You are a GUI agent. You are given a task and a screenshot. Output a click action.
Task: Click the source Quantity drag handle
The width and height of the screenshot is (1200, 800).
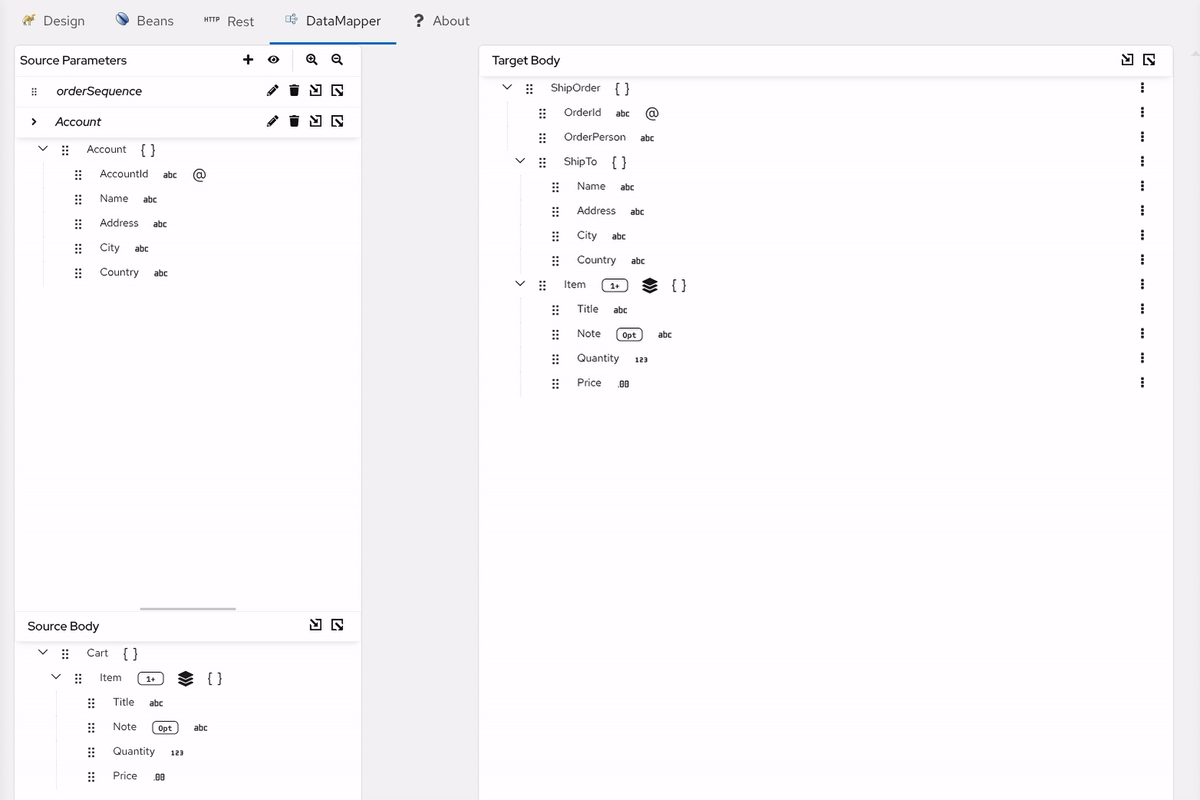(x=91, y=752)
